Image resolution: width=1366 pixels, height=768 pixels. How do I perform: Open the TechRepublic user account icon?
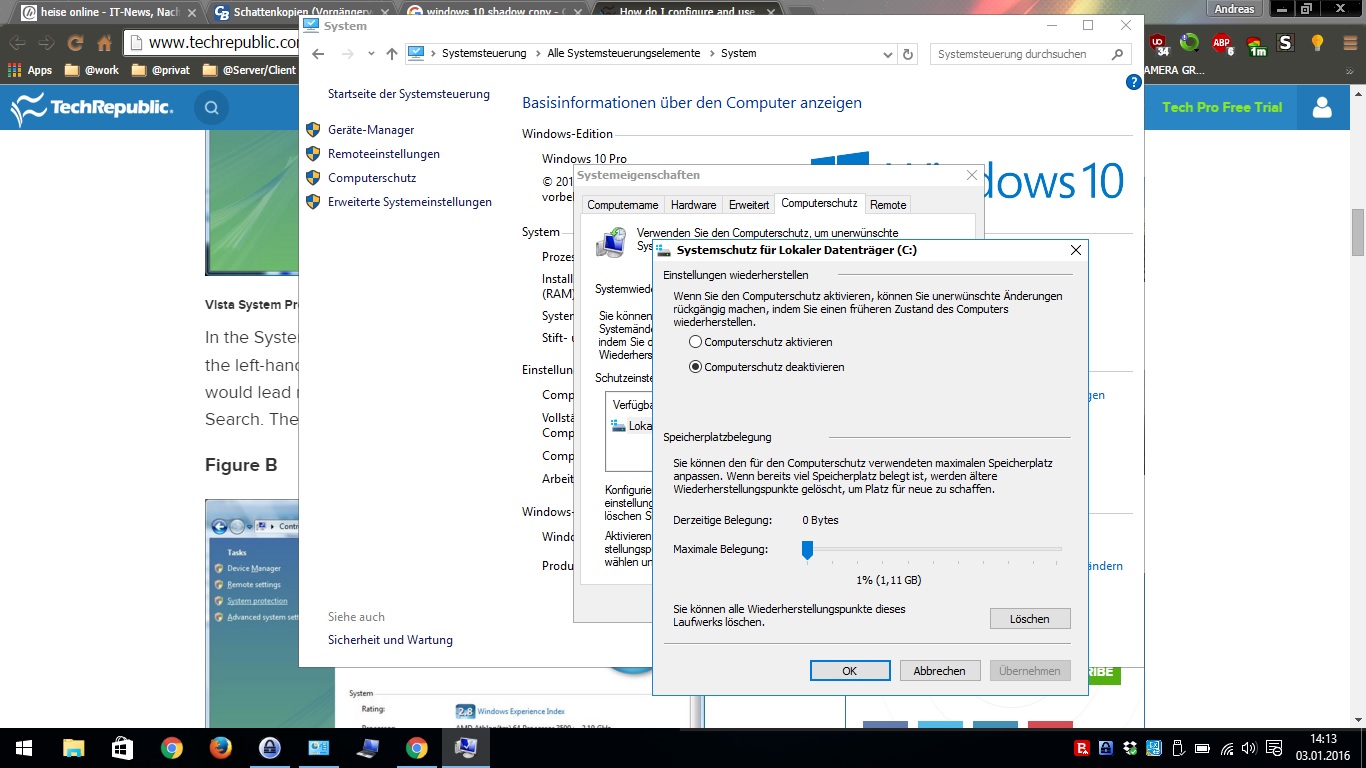point(1322,107)
